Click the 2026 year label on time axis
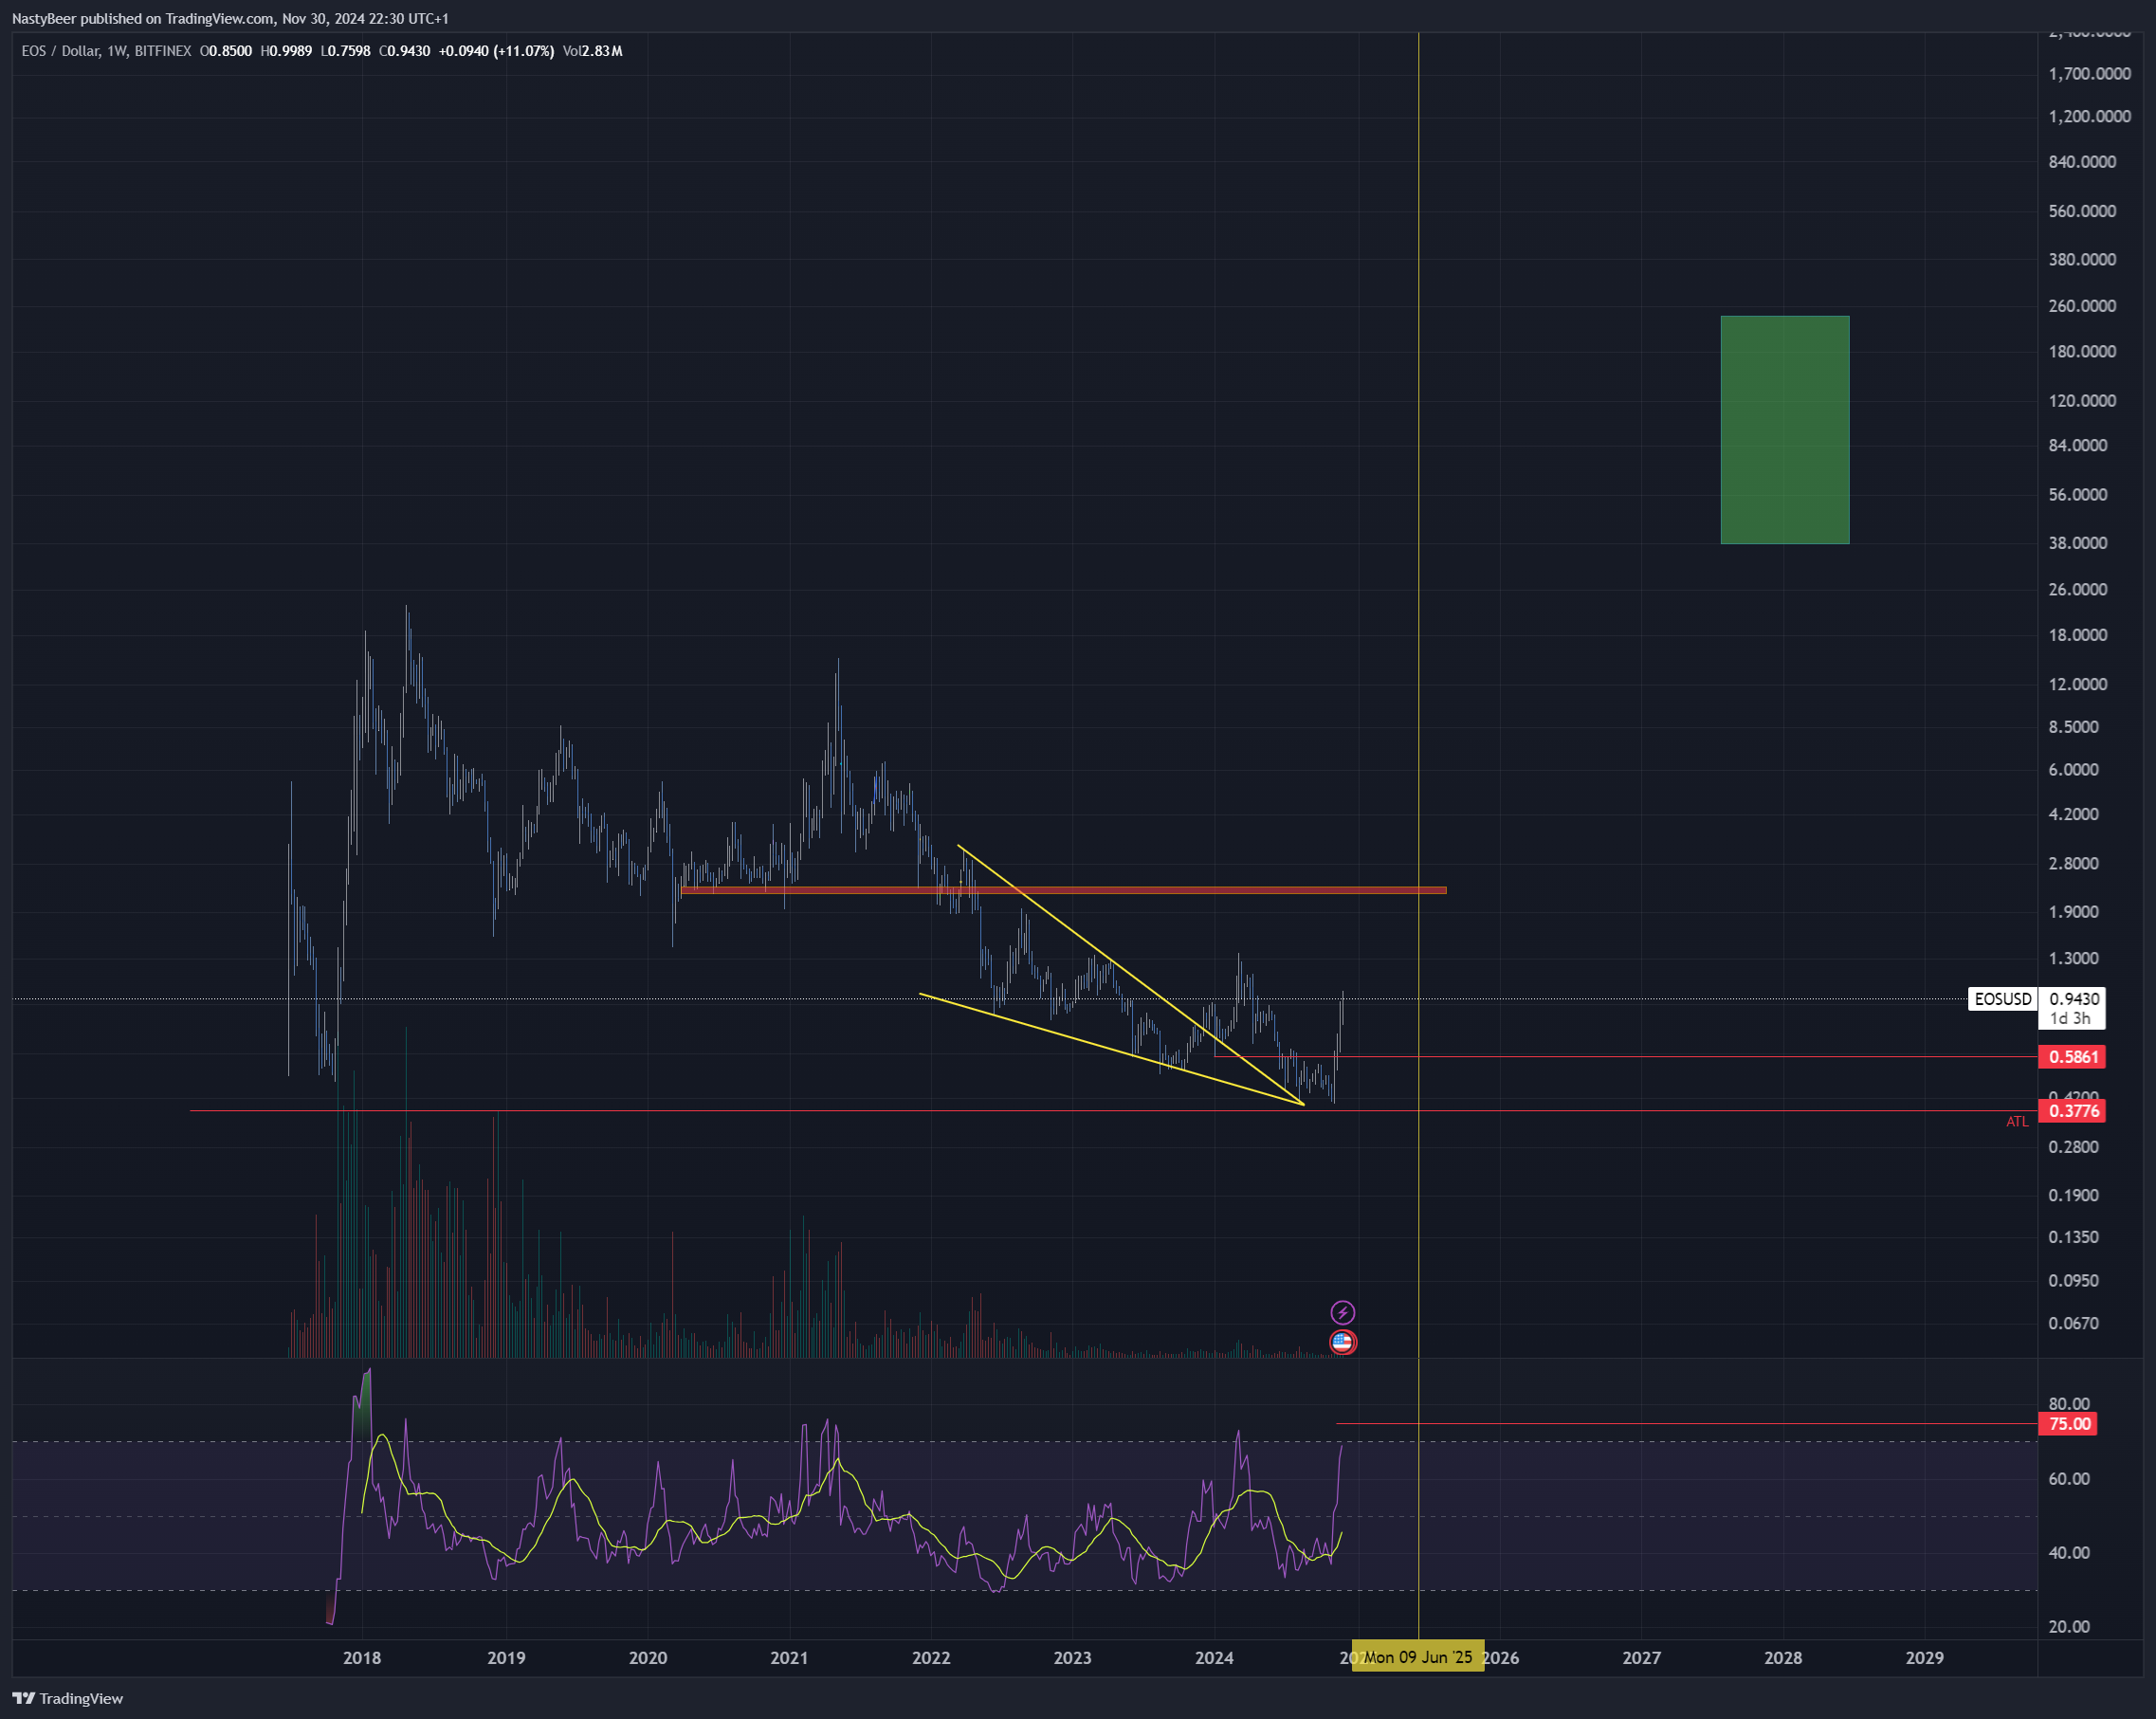 coord(1501,1658)
